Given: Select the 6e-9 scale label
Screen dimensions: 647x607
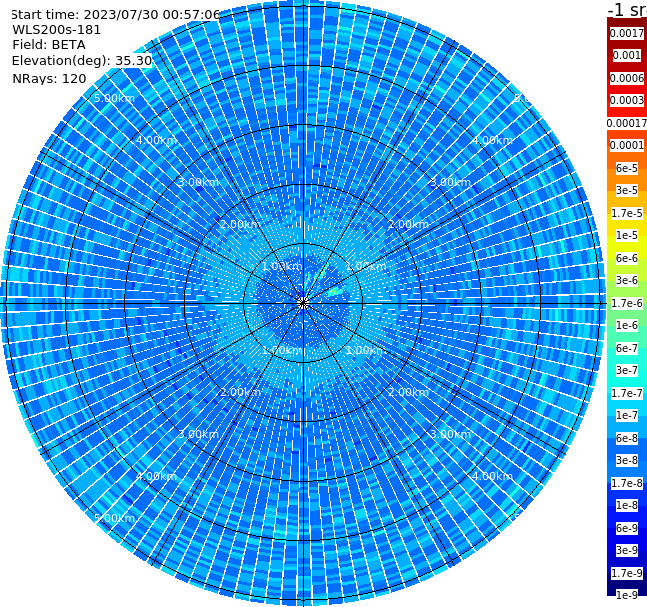Looking at the screenshot, I should click(x=627, y=528).
